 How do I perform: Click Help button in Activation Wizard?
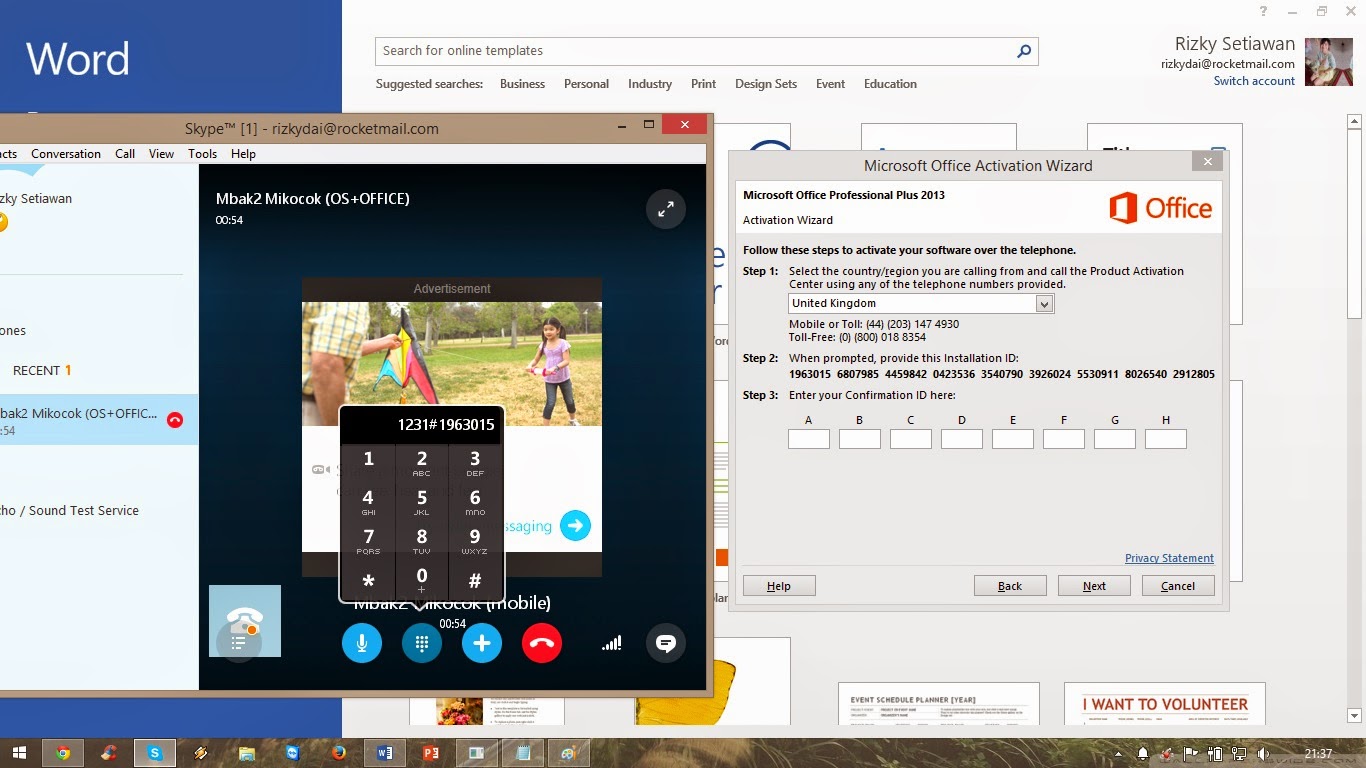[779, 586]
